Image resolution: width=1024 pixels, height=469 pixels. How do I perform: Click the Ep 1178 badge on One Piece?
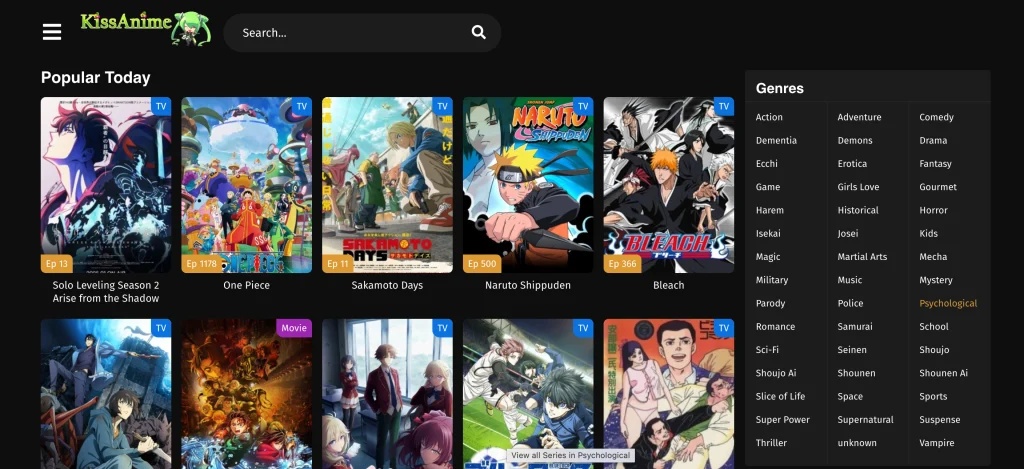coord(202,264)
